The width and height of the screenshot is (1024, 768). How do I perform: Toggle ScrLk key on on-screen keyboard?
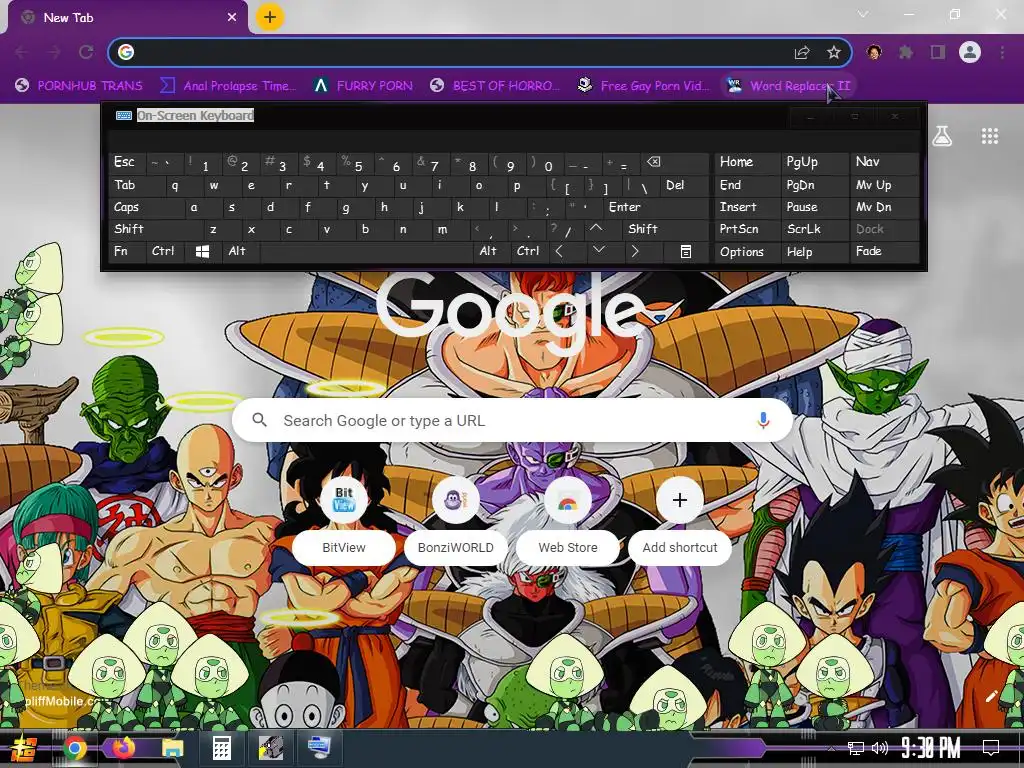(x=815, y=229)
